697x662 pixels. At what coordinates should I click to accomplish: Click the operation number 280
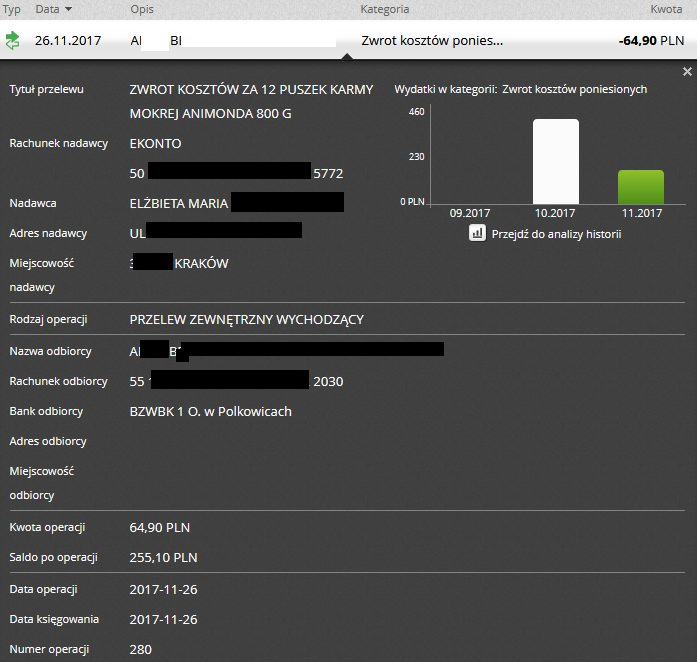coord(141,650)
